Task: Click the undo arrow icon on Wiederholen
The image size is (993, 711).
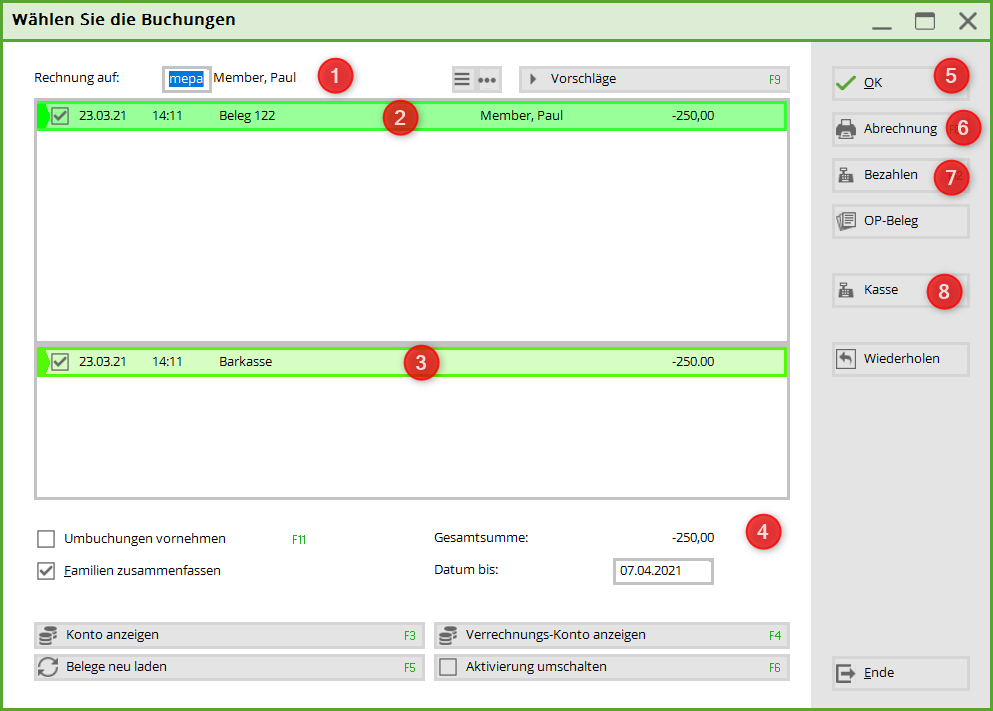Action: [846, 359]
